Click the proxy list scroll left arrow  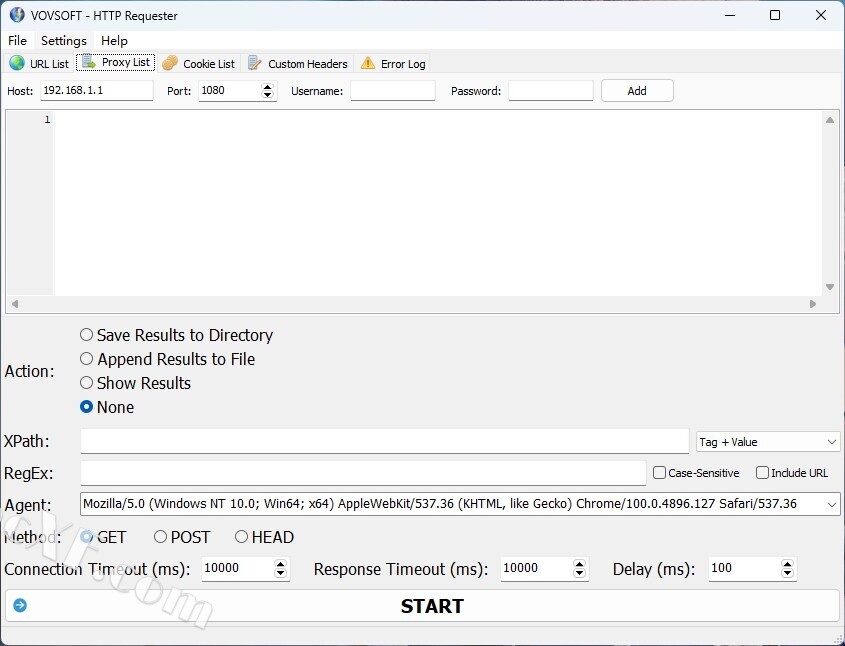point(15,304)
